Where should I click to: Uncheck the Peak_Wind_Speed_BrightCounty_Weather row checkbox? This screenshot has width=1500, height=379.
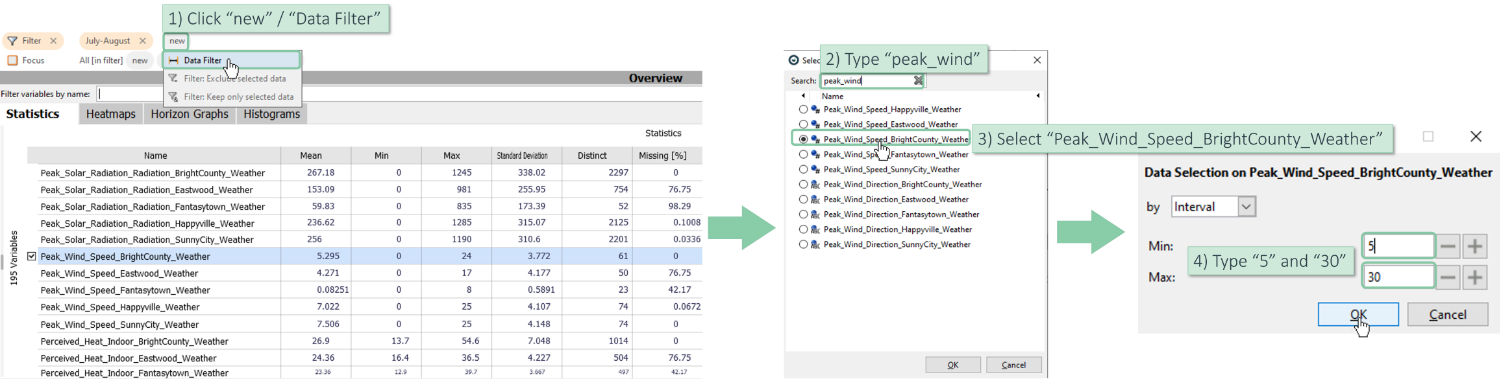32,256
